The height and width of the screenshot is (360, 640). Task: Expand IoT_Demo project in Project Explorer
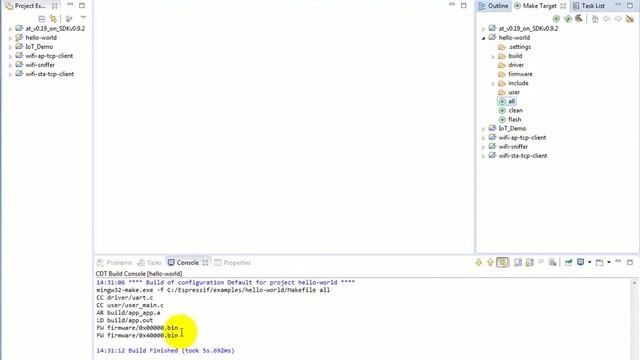[x=10, y=47]
